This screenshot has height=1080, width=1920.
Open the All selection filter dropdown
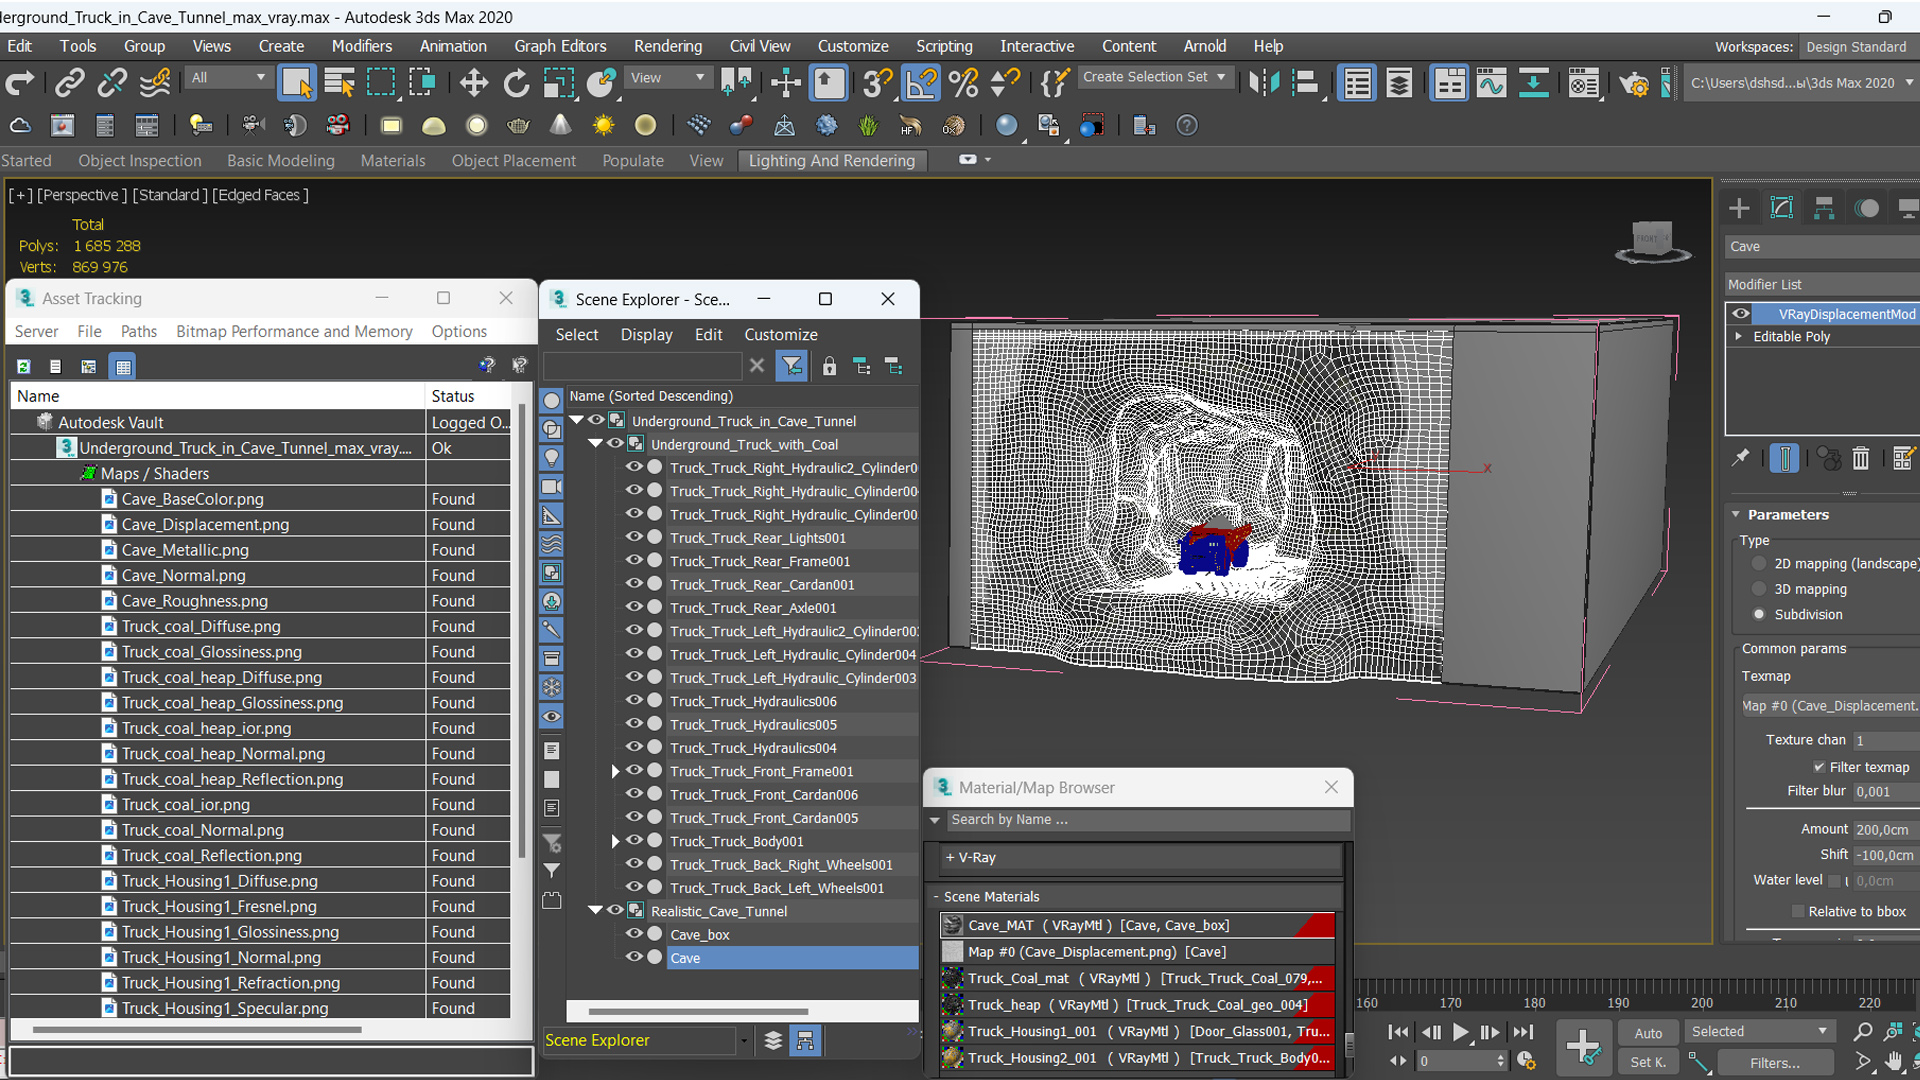point(229,78)
